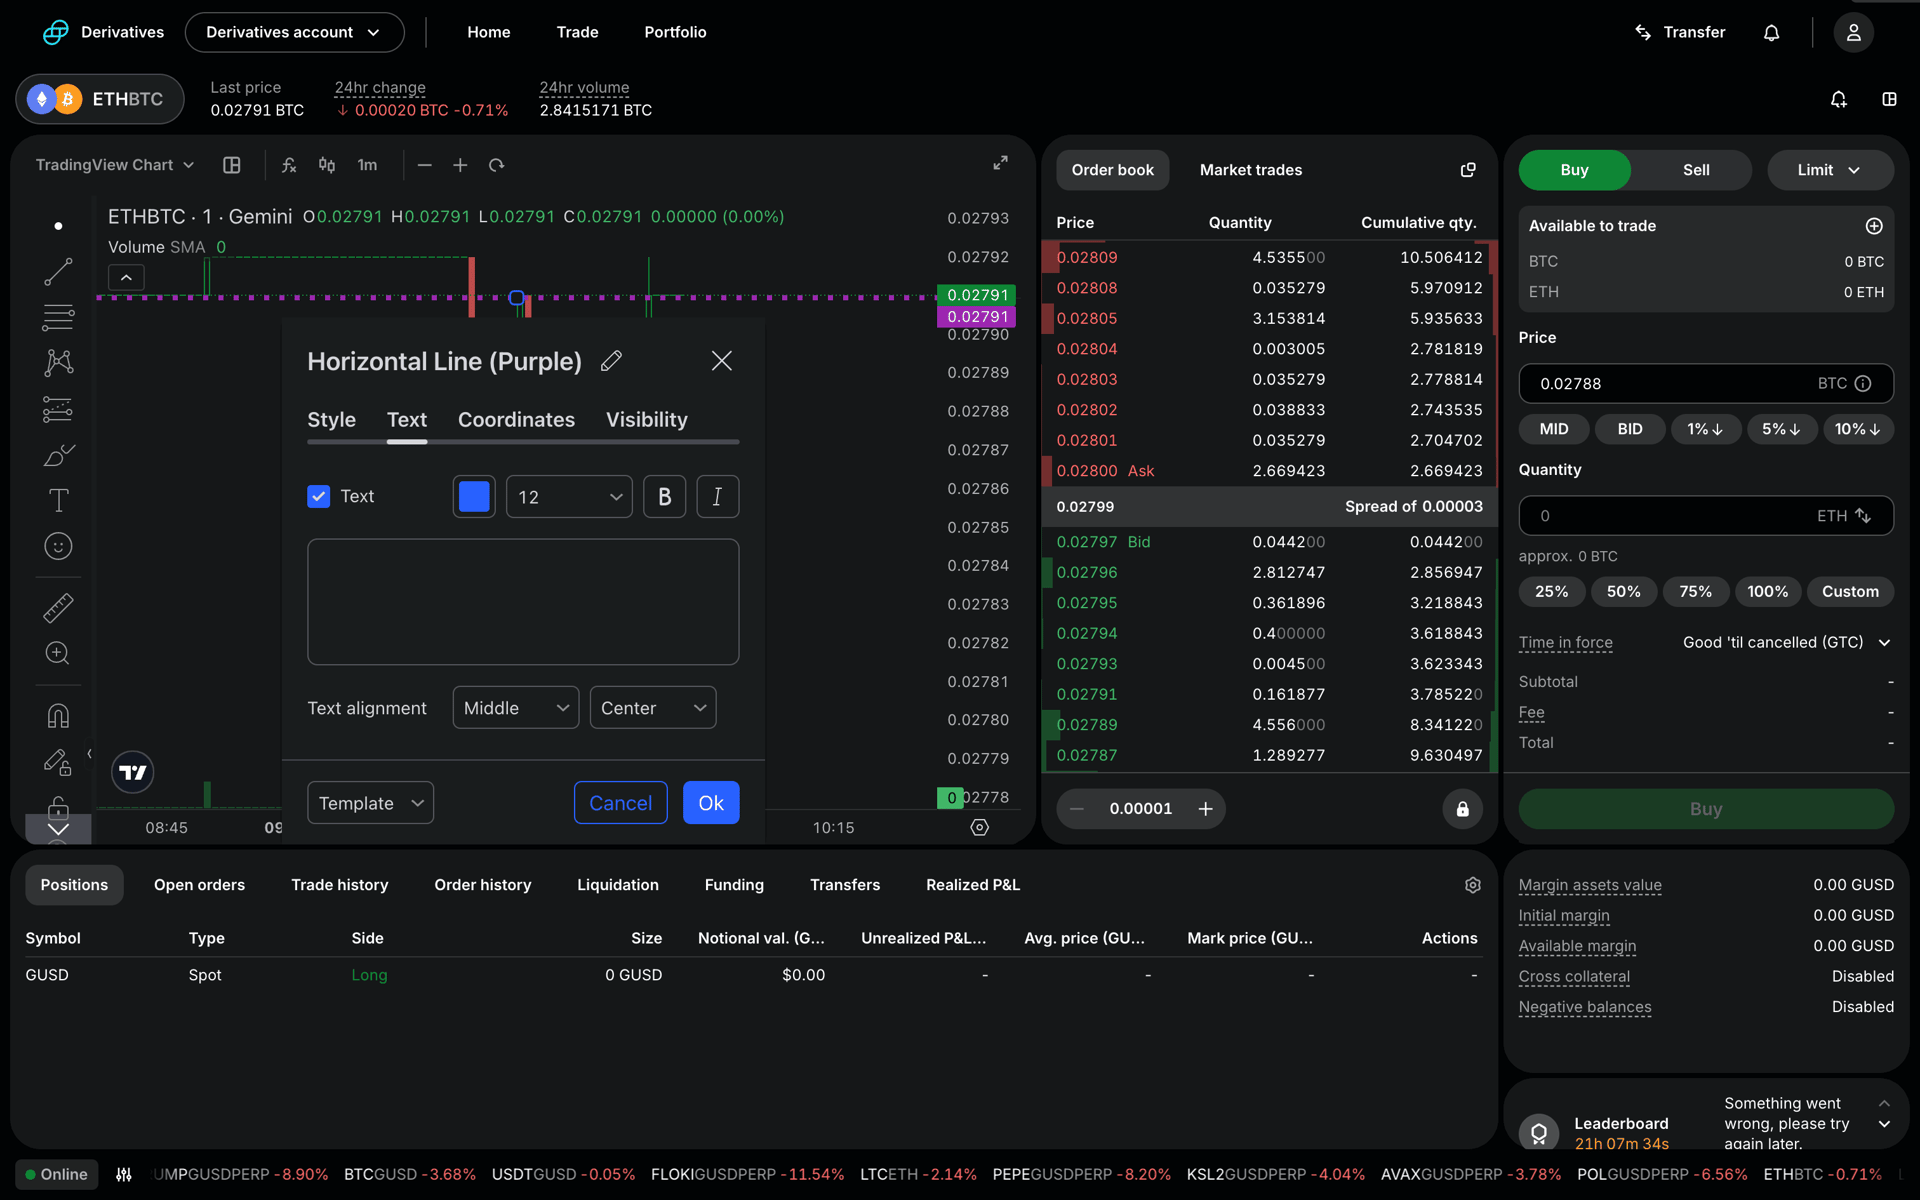This screenshot has height=1200, width=1920.
Task: Switch to Style tab
Action: 331,420
